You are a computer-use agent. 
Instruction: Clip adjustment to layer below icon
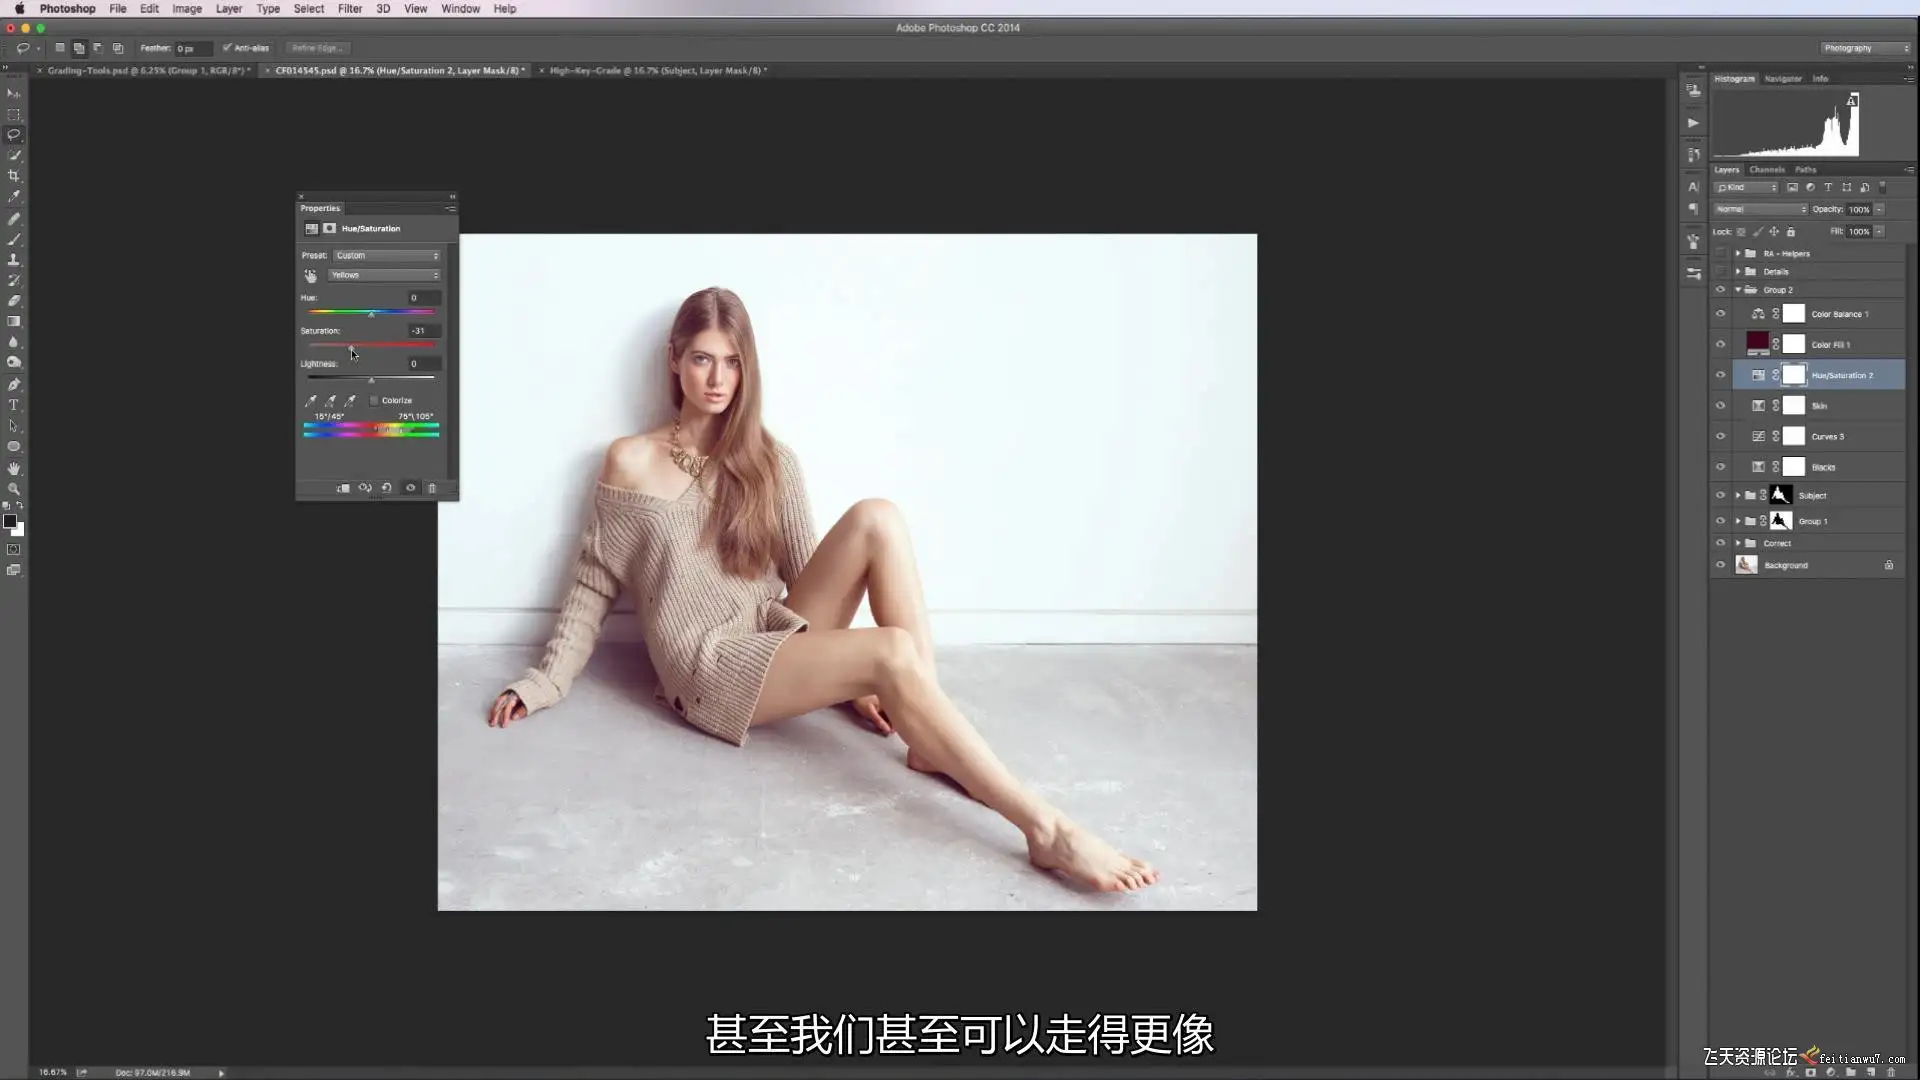click(x=343, y=488)
